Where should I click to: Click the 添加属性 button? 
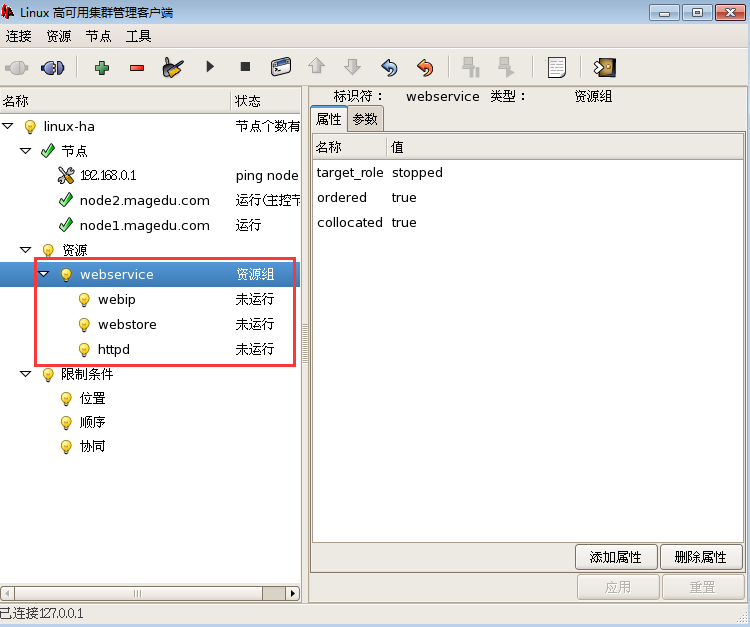615,556
